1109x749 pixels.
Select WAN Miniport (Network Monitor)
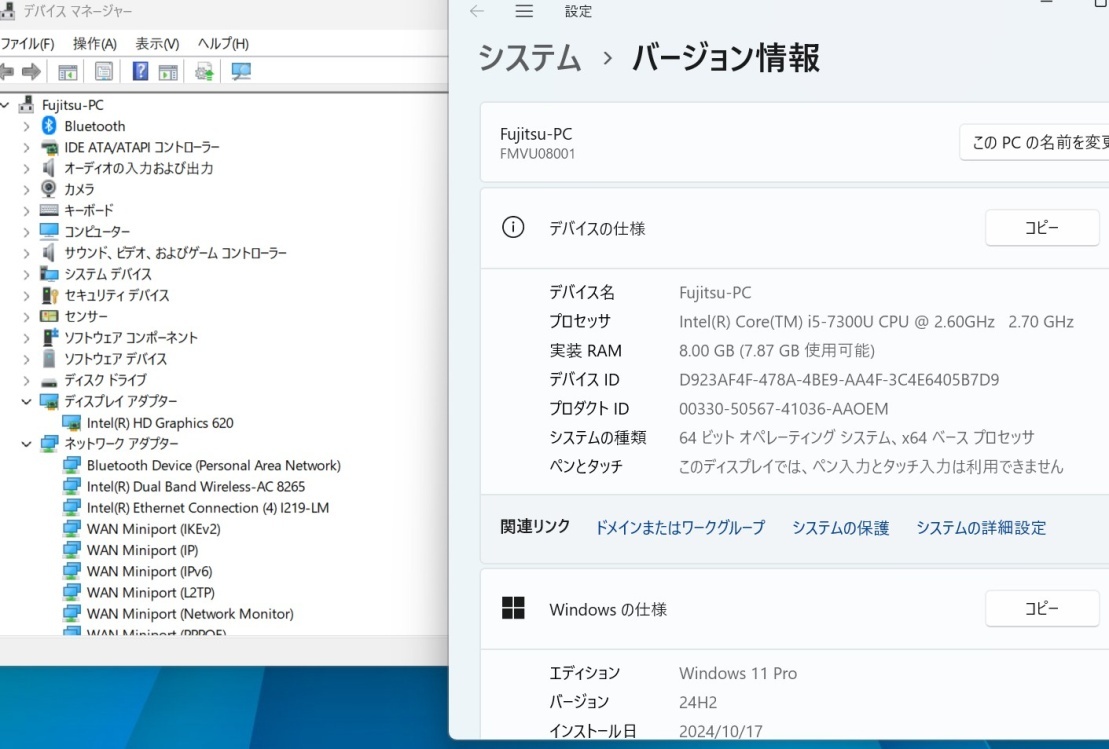click(x=190, y=614)
